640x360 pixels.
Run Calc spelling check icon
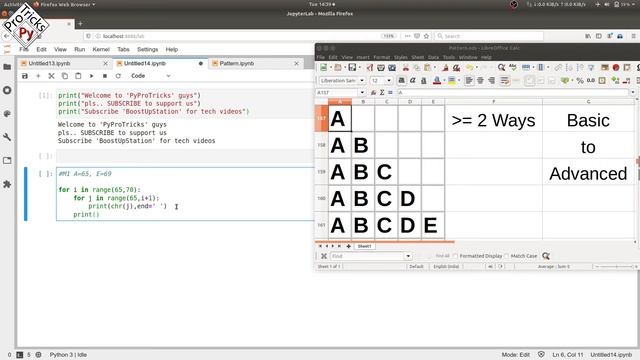click(x=513, y=67)
